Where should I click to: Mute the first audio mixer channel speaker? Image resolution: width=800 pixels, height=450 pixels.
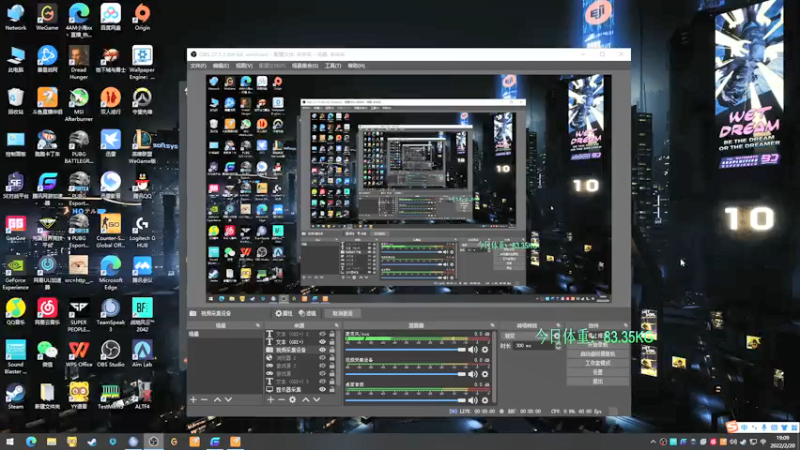click(474, 349)
